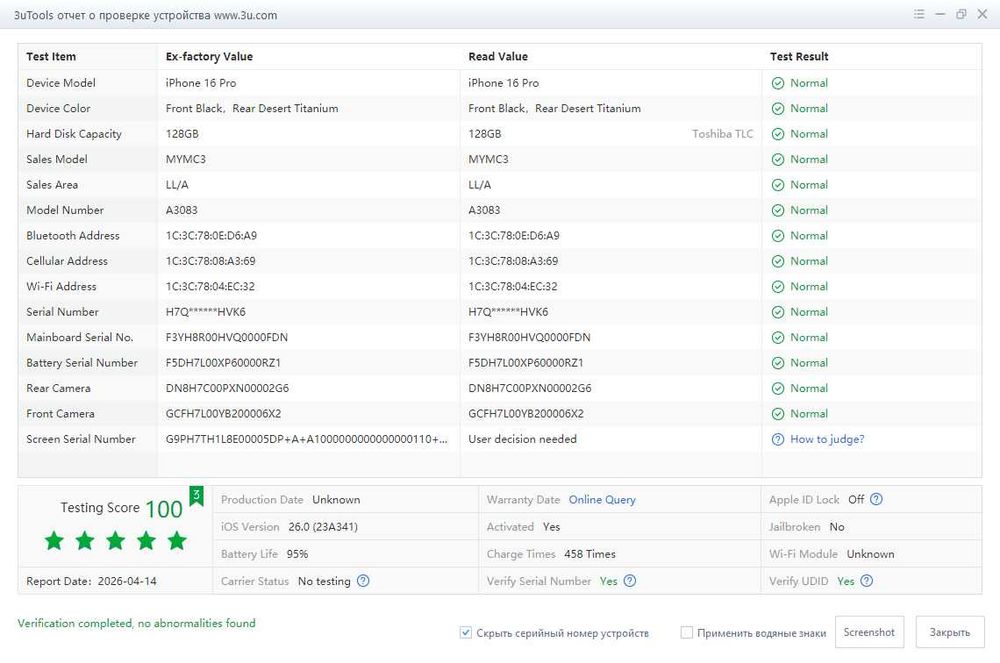Uncheck the Скрыть серийный номер устройств checkbox
The width and height of the screenshot is (1000, 663).
click(x=466, y=632)
